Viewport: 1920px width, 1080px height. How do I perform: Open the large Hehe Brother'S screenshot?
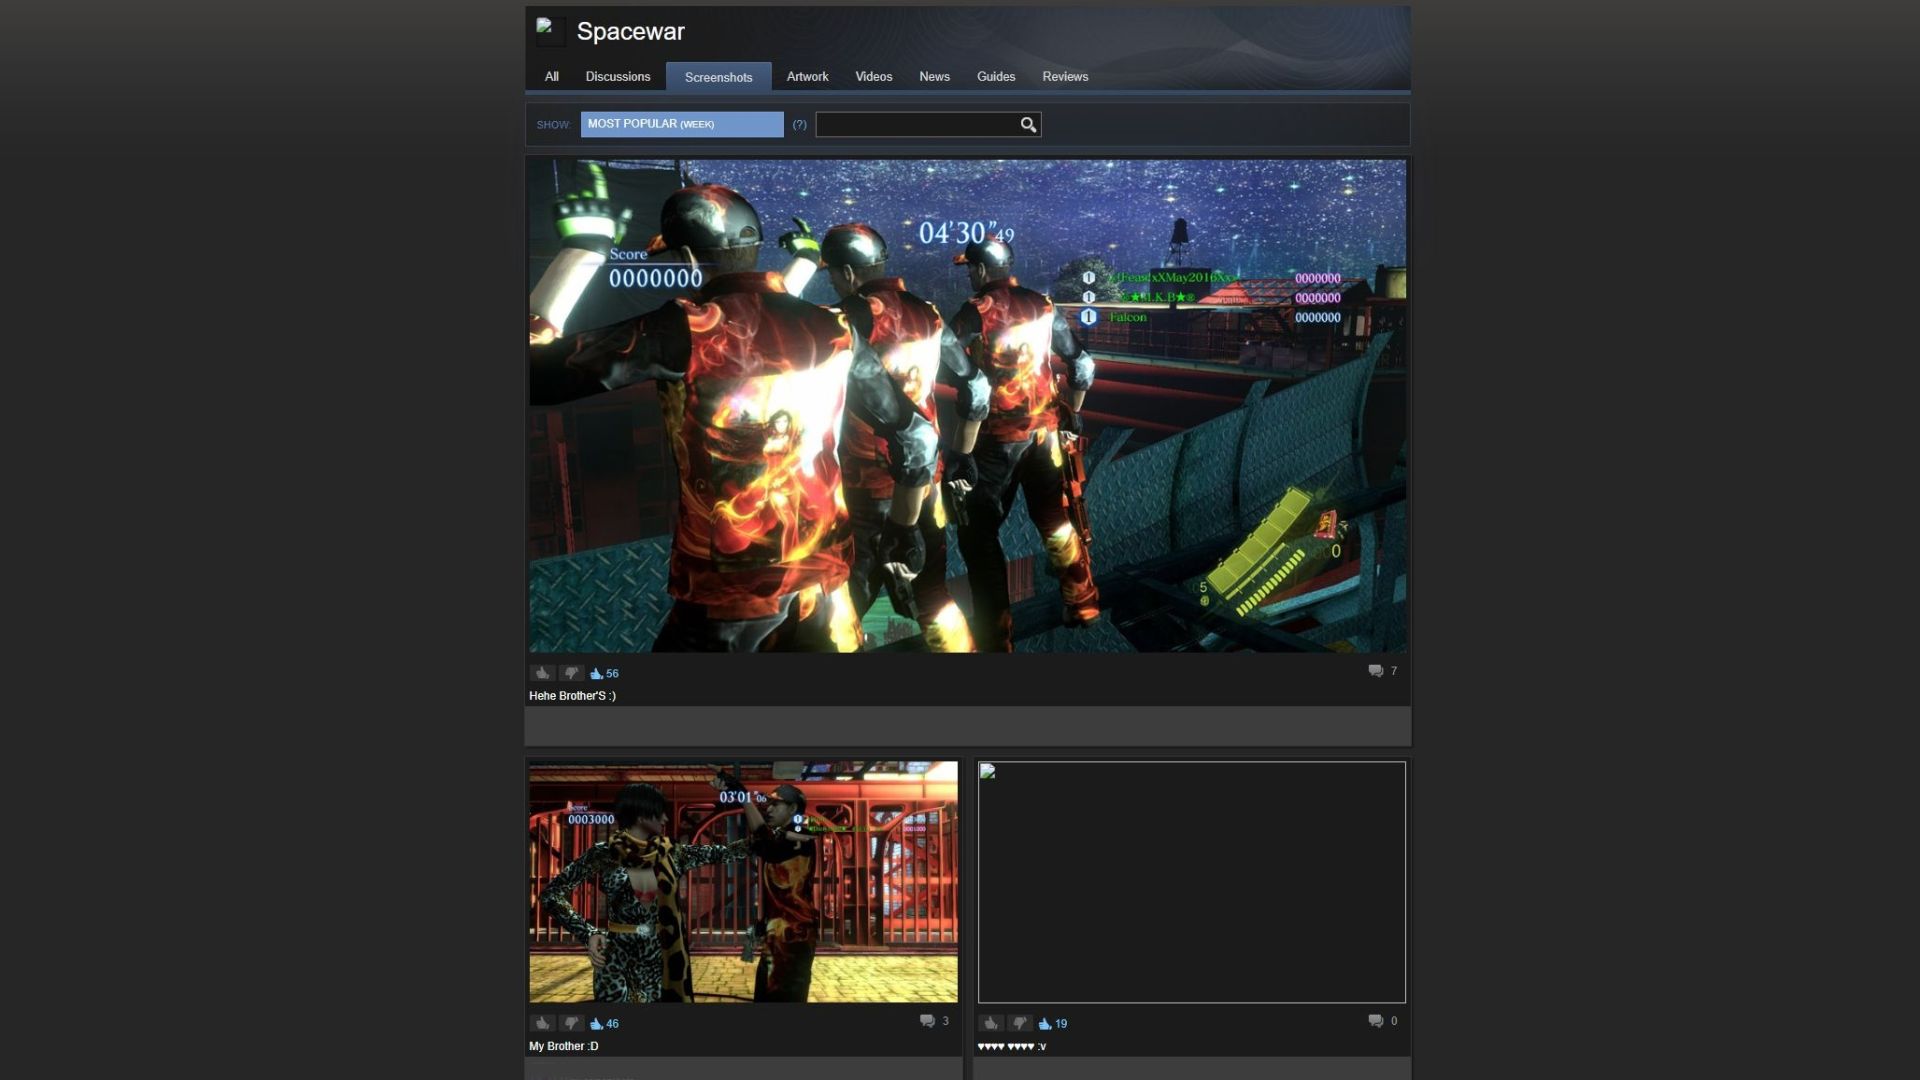coord(967,406)
